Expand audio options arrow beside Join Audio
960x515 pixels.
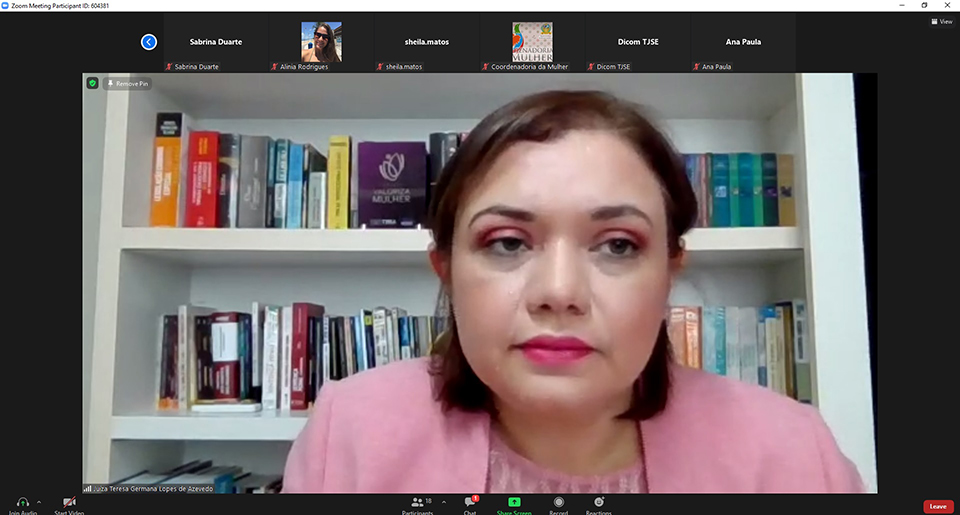(x=39, y=502)
